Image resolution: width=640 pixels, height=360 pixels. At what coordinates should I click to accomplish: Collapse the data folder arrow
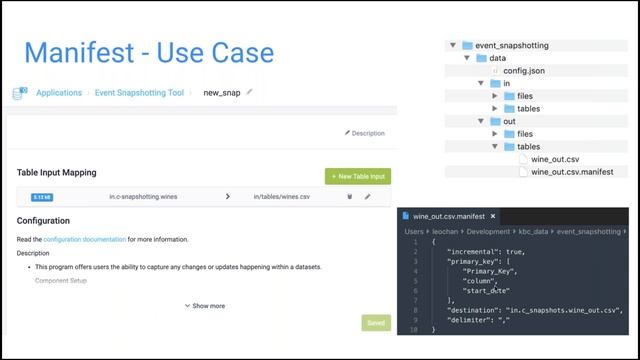click(x=467, y=58)
